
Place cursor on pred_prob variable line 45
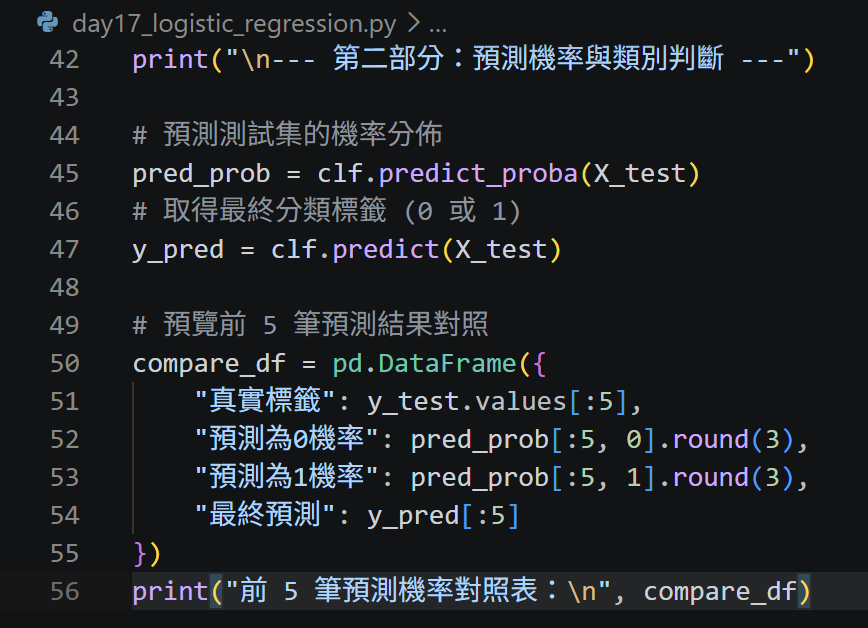(201, 174)
